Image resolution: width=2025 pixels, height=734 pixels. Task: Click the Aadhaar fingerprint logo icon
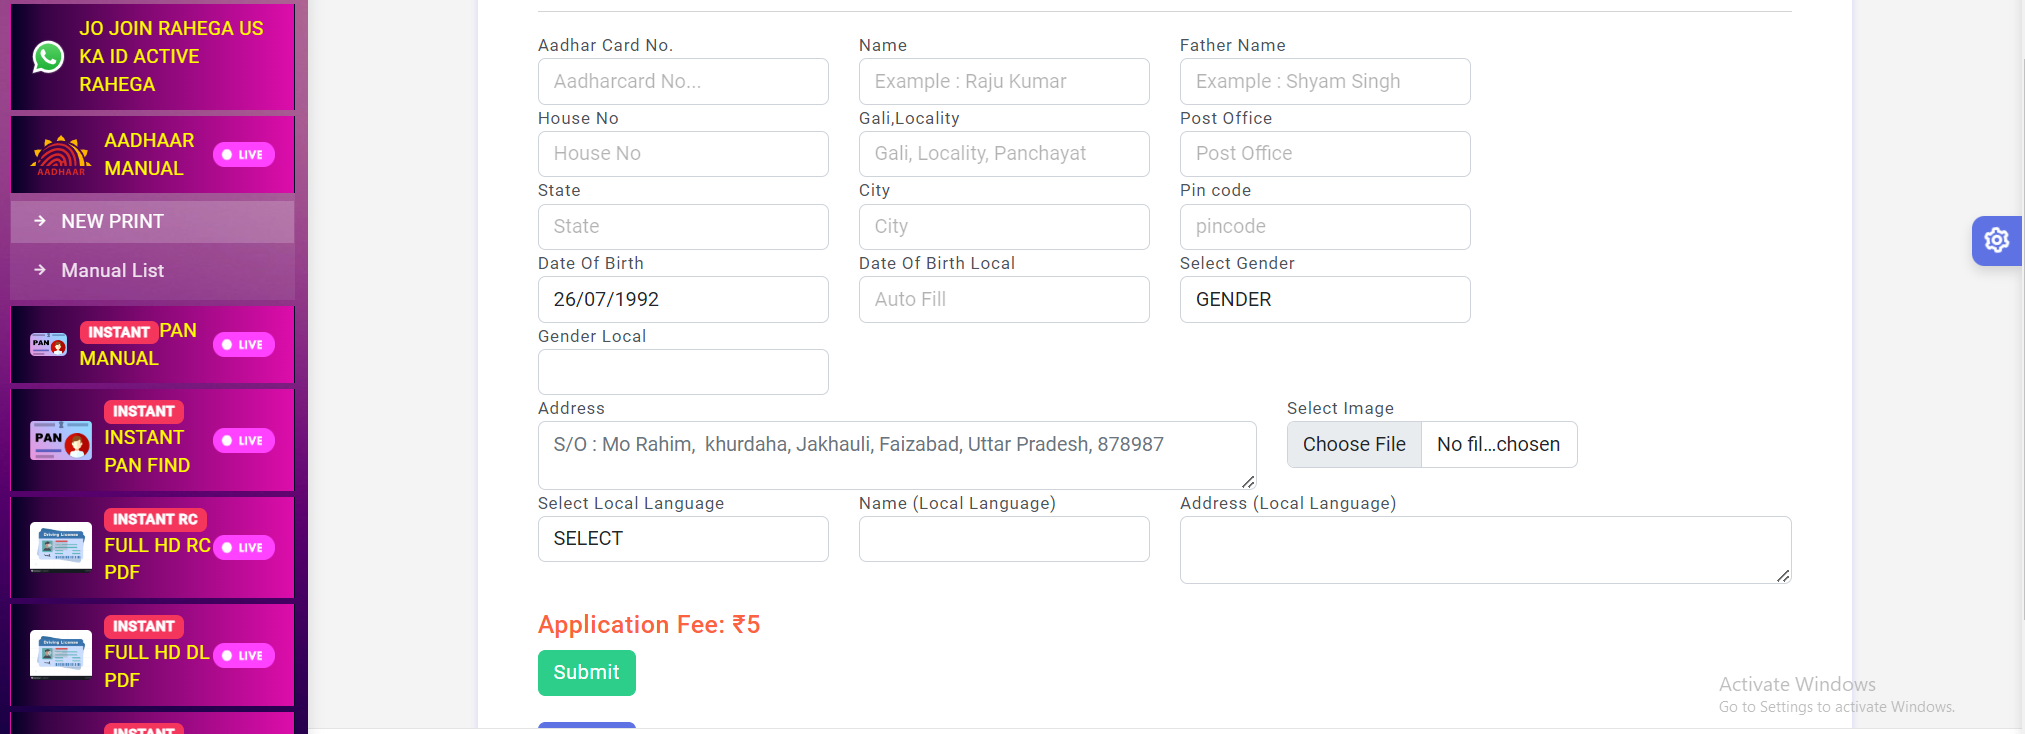pyautogui.click(x=61, y=155)
